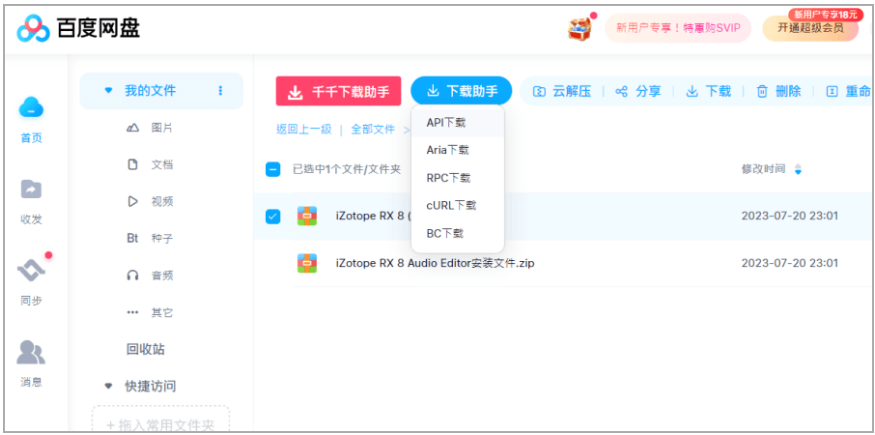Click 云解压 cloud extract toolbar item
The image size is (875, 435).
pyautogui.click(x=561, y=91)
